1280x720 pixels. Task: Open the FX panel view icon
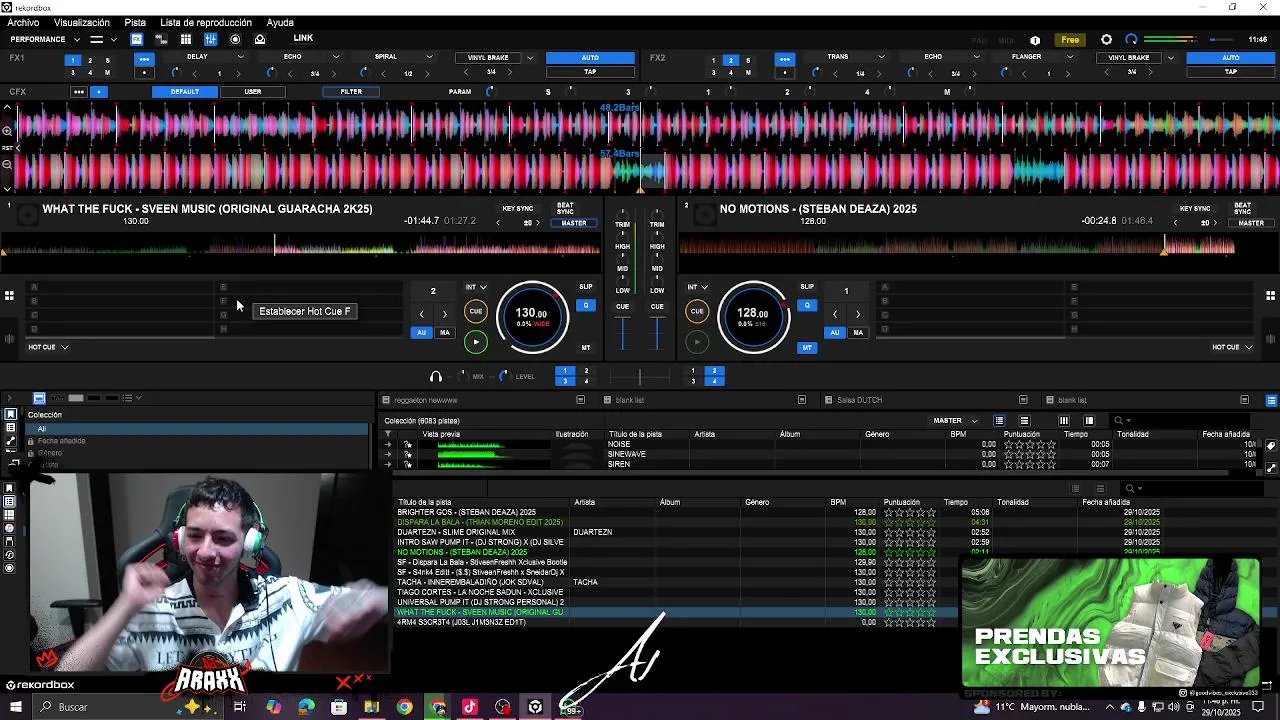(136, 40)
